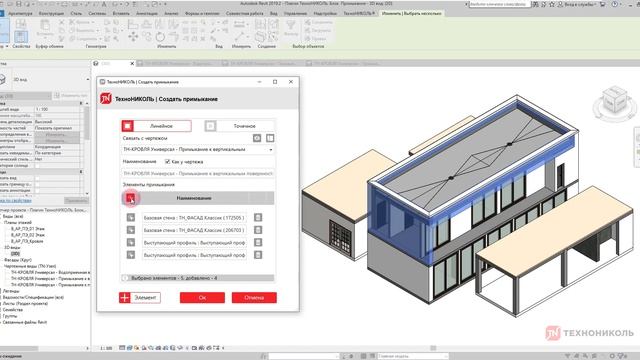Select icon for second Выступающий профиль row

(x=131, y=255)
